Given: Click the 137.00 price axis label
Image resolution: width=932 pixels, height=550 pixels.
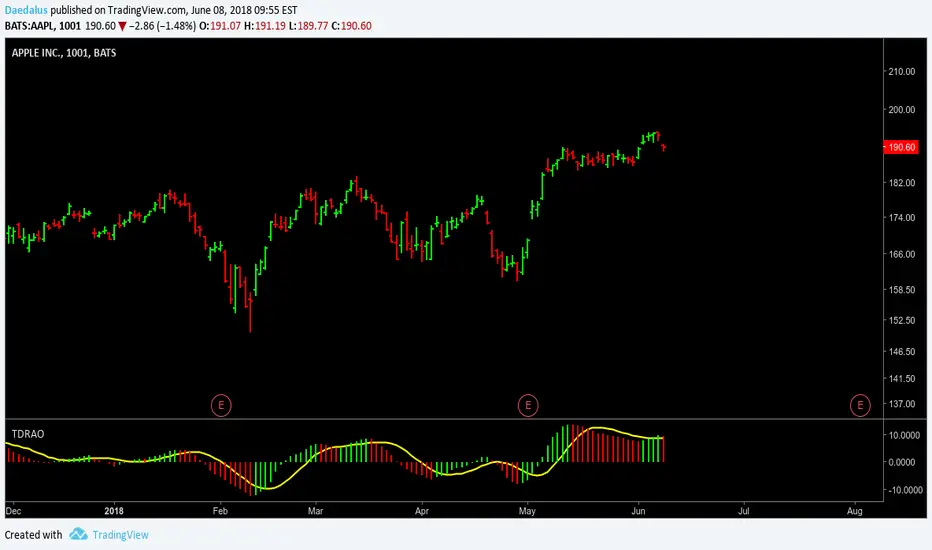Looking at the screenshot, I should click(x=902, y=404).
